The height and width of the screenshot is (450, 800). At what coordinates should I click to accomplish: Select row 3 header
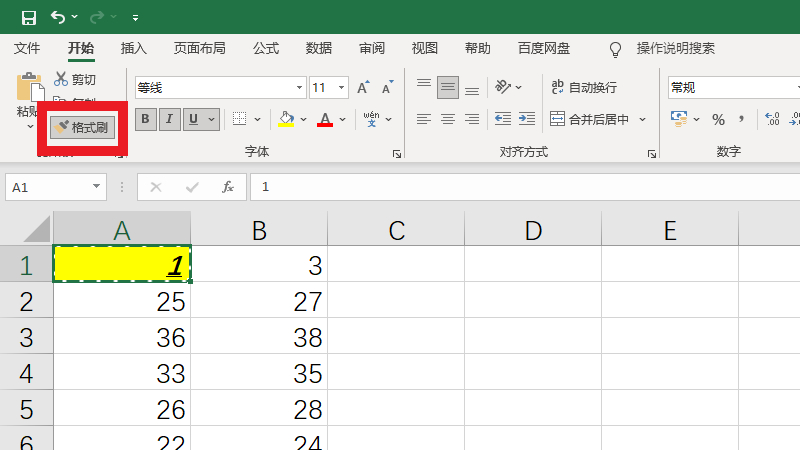[x=26, y=336]
